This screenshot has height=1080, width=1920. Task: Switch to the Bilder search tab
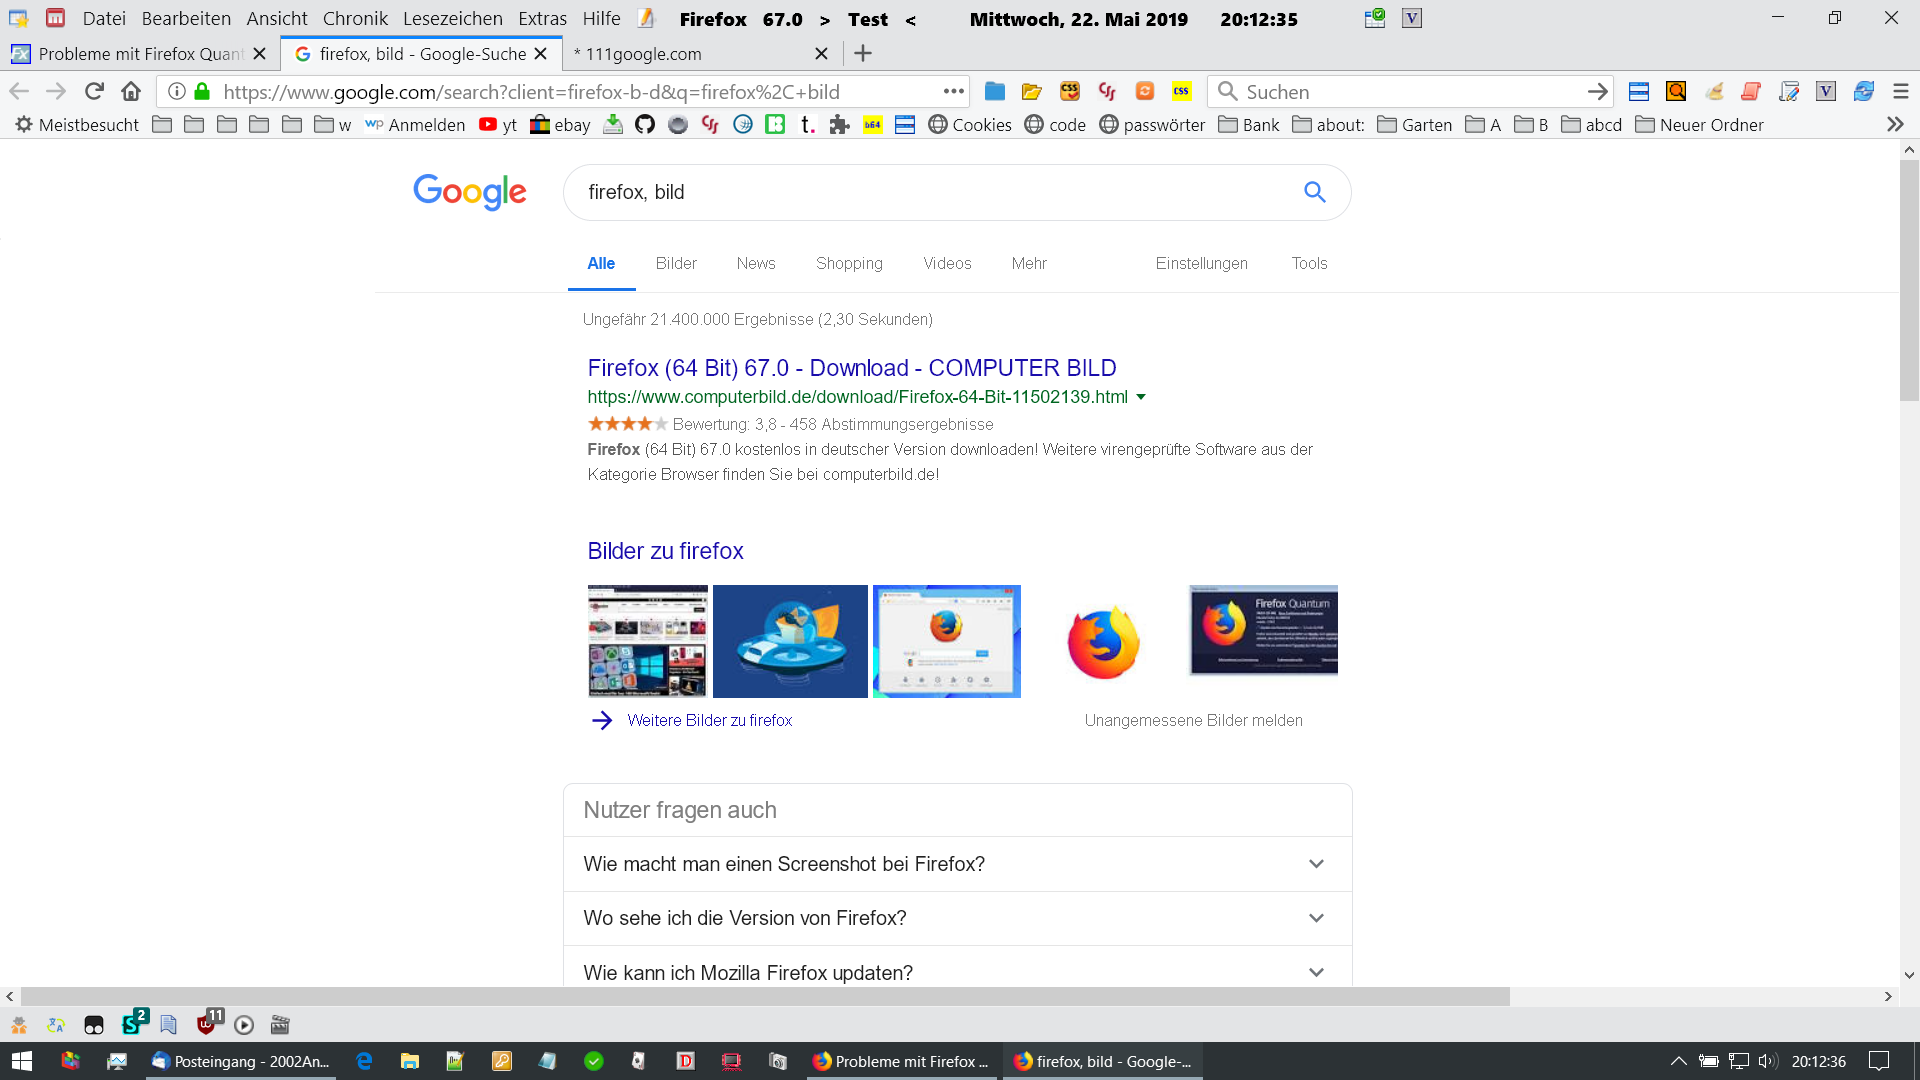pos(676,263)
